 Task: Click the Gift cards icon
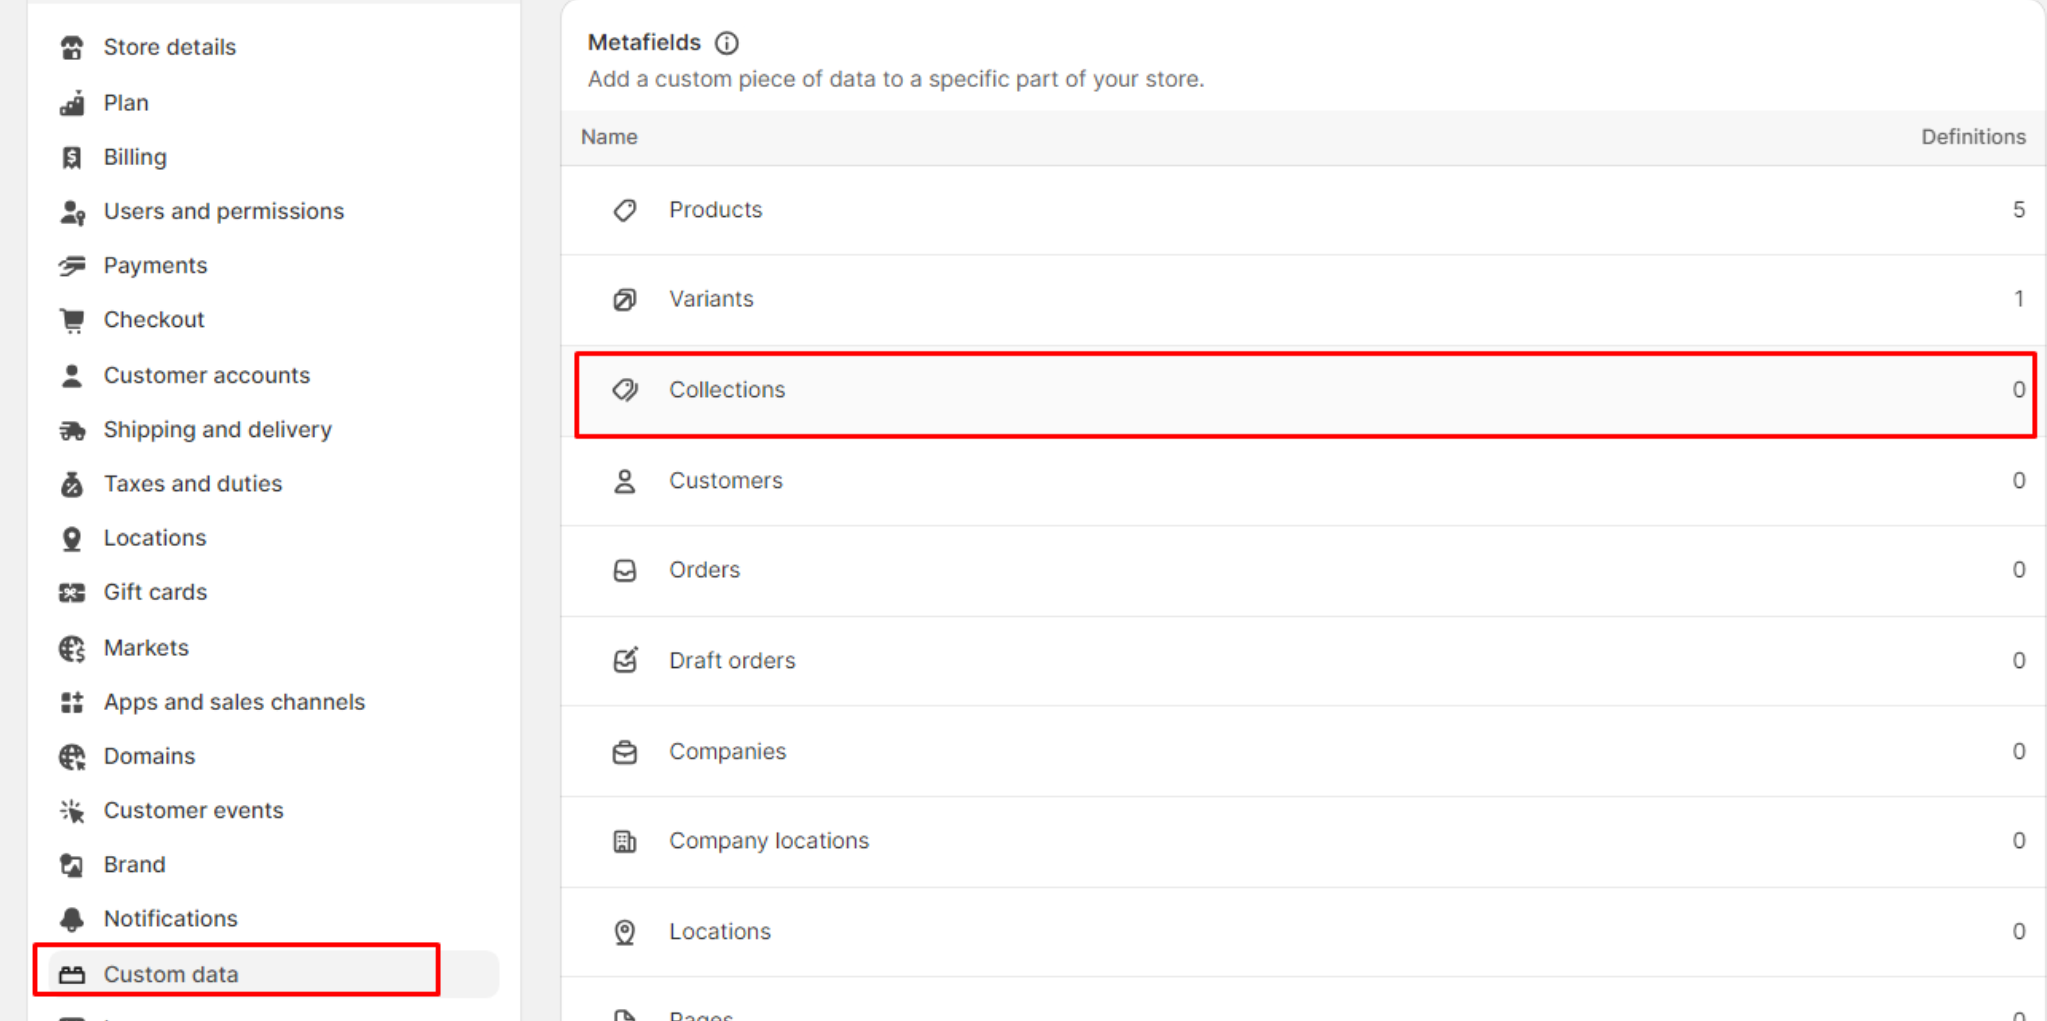coord(72,593)
